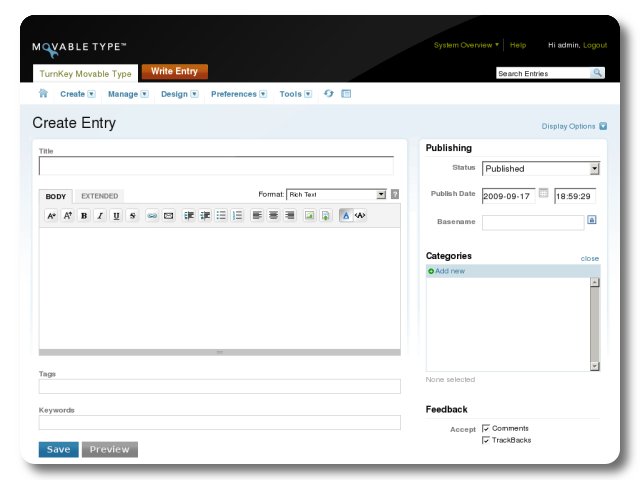
Task: Apply italic formatting in editor toolbar
Action: 100,215
